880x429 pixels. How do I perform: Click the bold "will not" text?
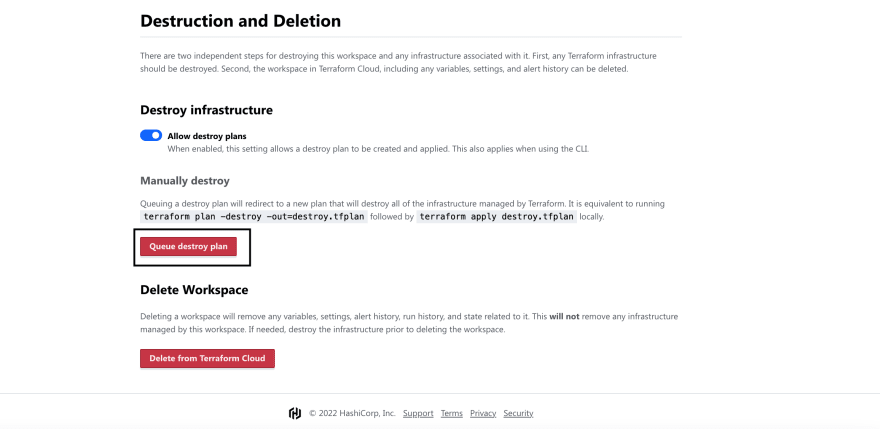coord(565,317)
